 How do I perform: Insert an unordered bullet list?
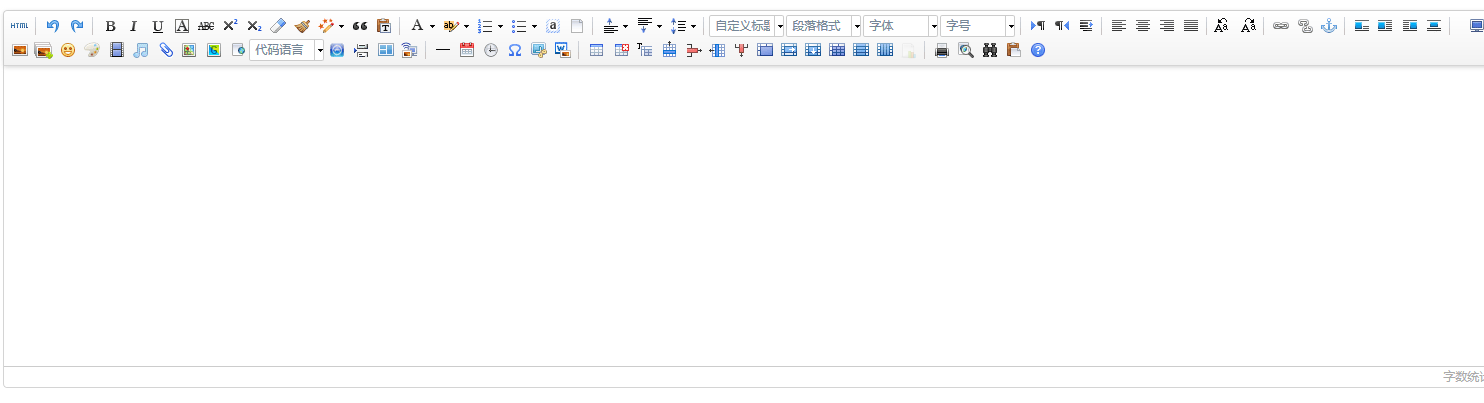pyautogui.click(x=519, y=26)
